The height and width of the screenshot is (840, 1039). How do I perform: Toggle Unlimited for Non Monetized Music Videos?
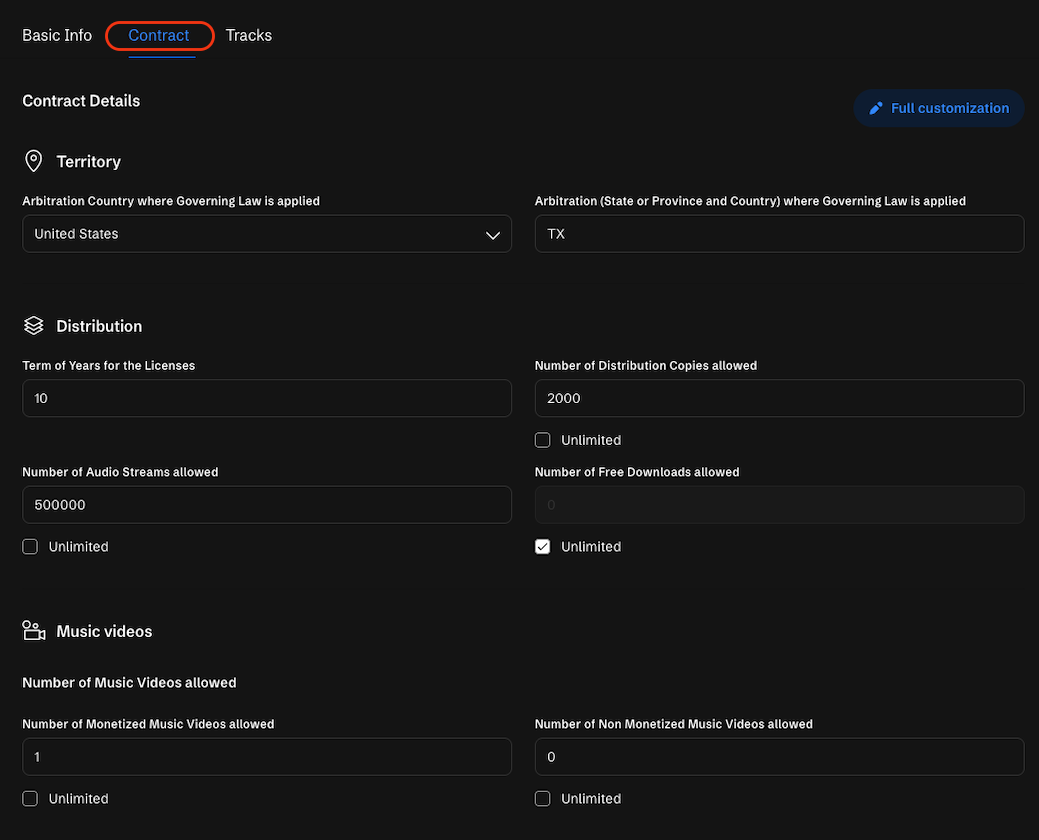point(543,799)
